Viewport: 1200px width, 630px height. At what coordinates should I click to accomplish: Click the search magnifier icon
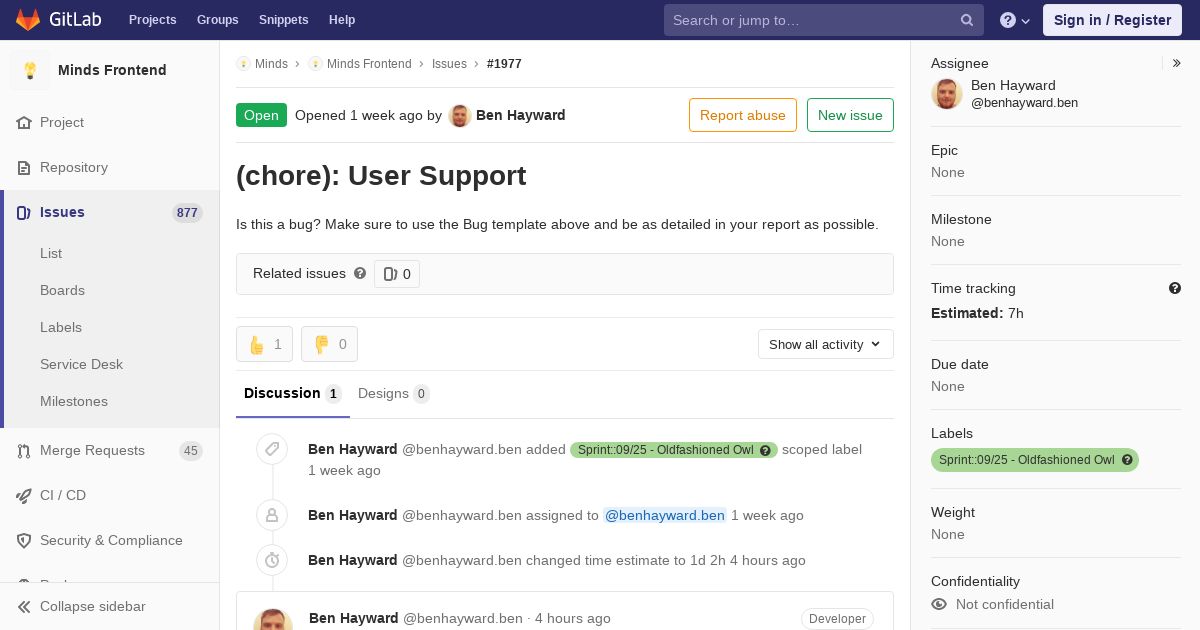tap(967, 20)
